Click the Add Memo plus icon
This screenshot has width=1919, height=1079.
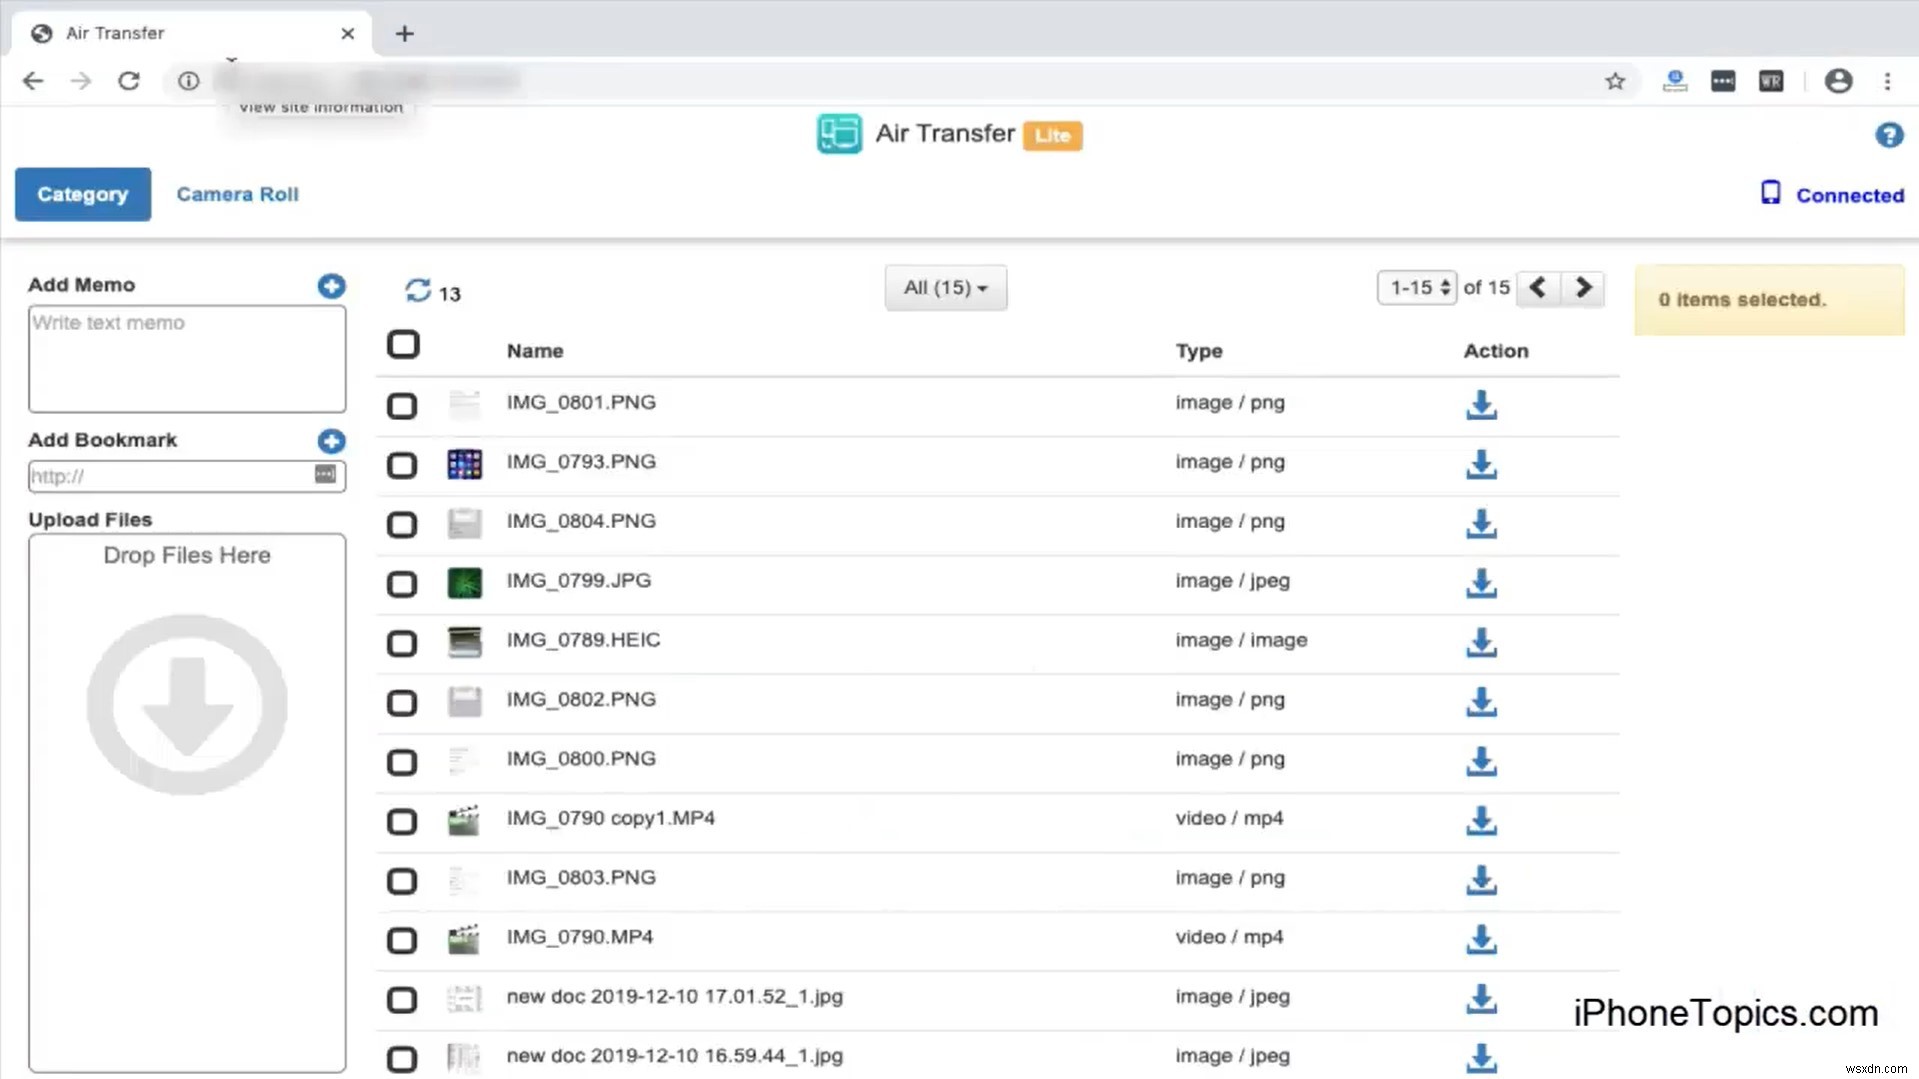point(331,286)
